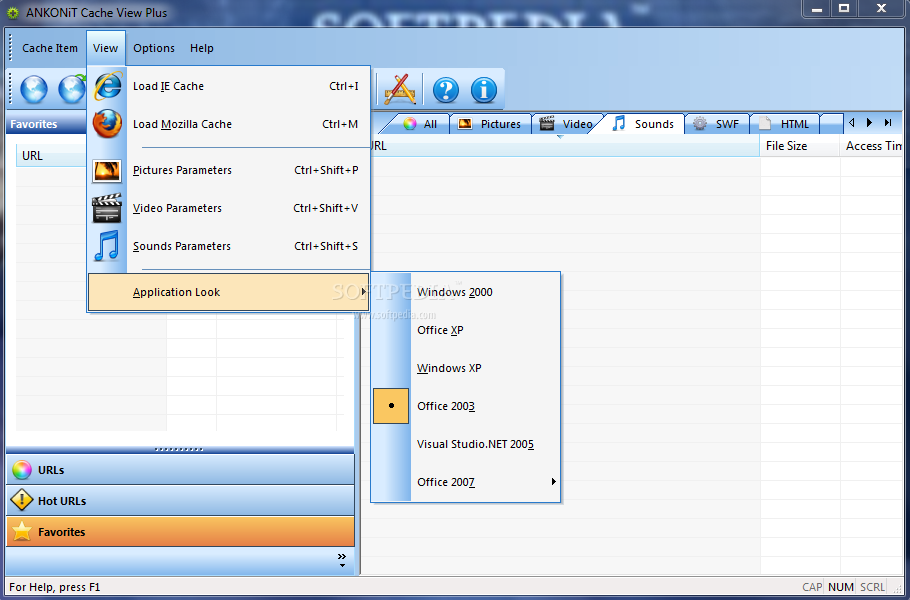Select the checked Office 2003 look
The height and width of the screenshot is (600, 910).
coord(465,406)
